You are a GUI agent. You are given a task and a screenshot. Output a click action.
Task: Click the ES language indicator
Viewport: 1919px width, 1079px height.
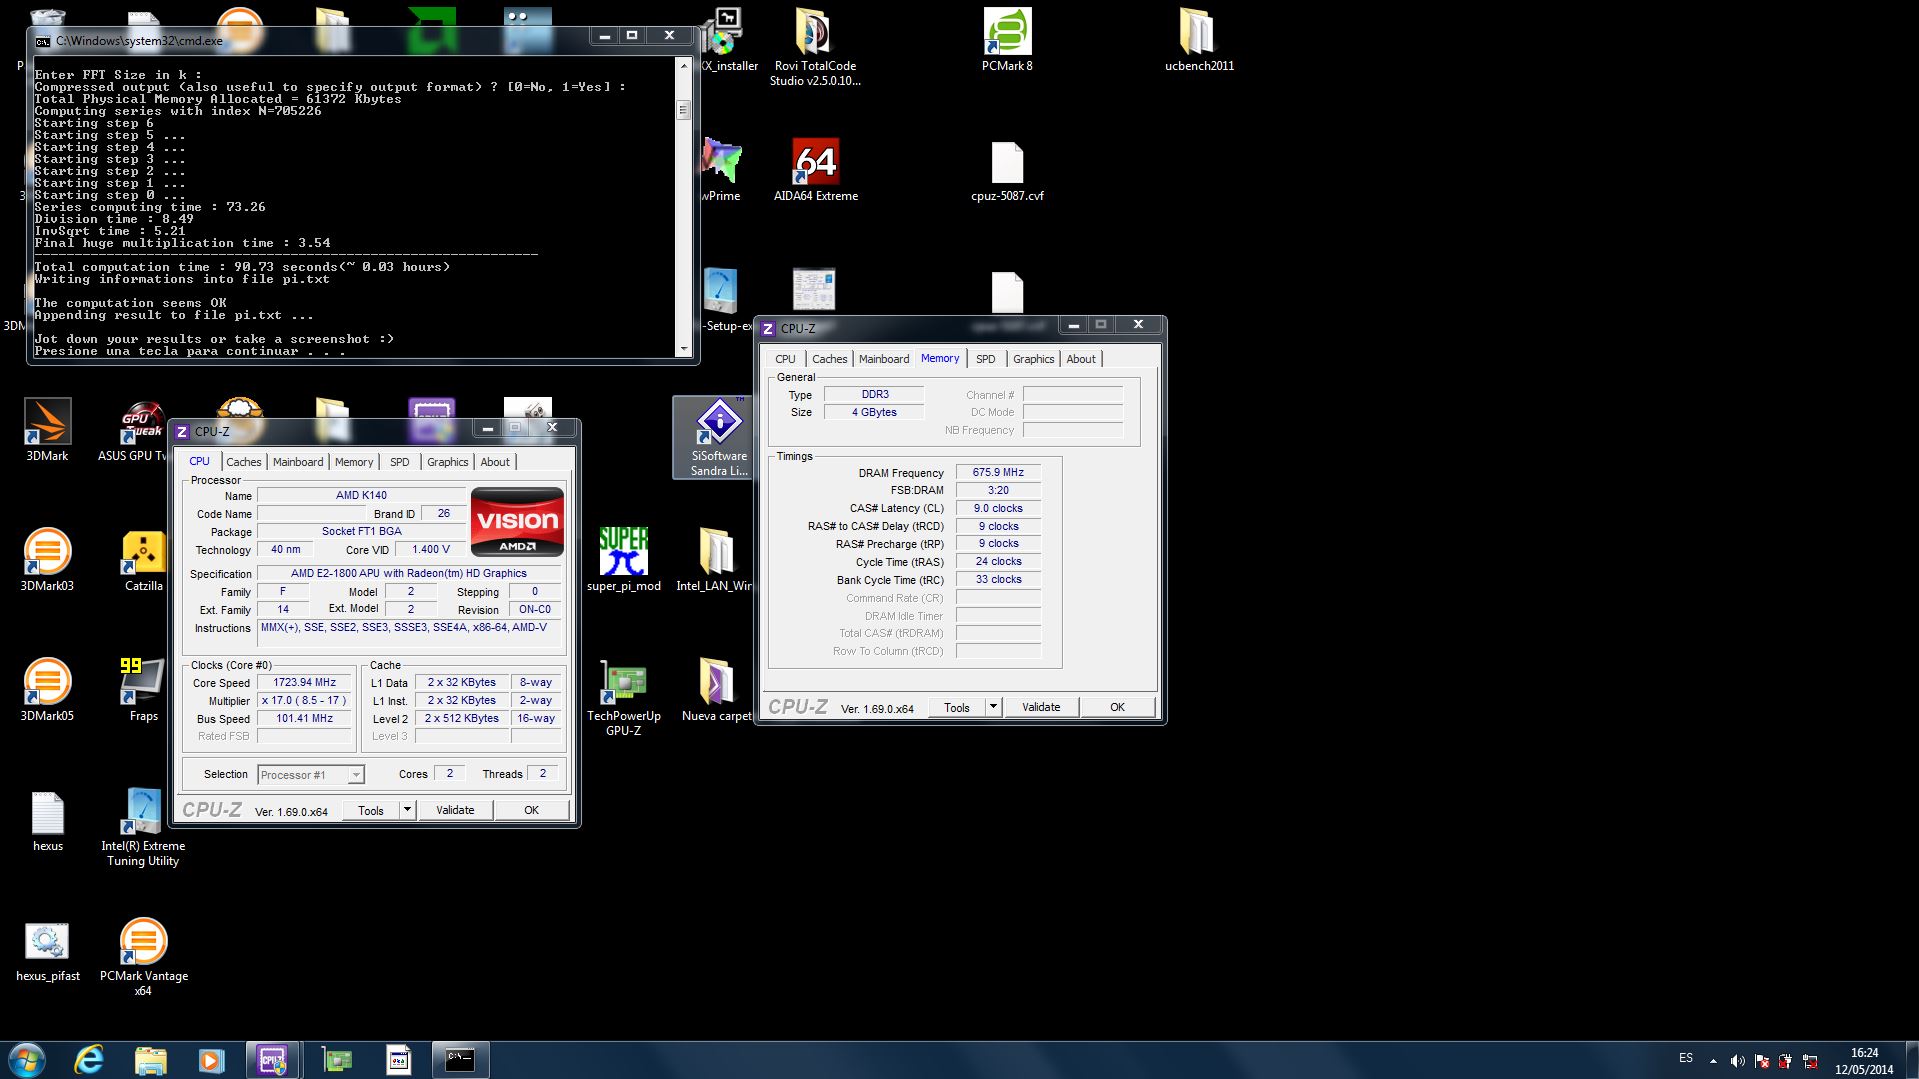click(1686, 1058)
